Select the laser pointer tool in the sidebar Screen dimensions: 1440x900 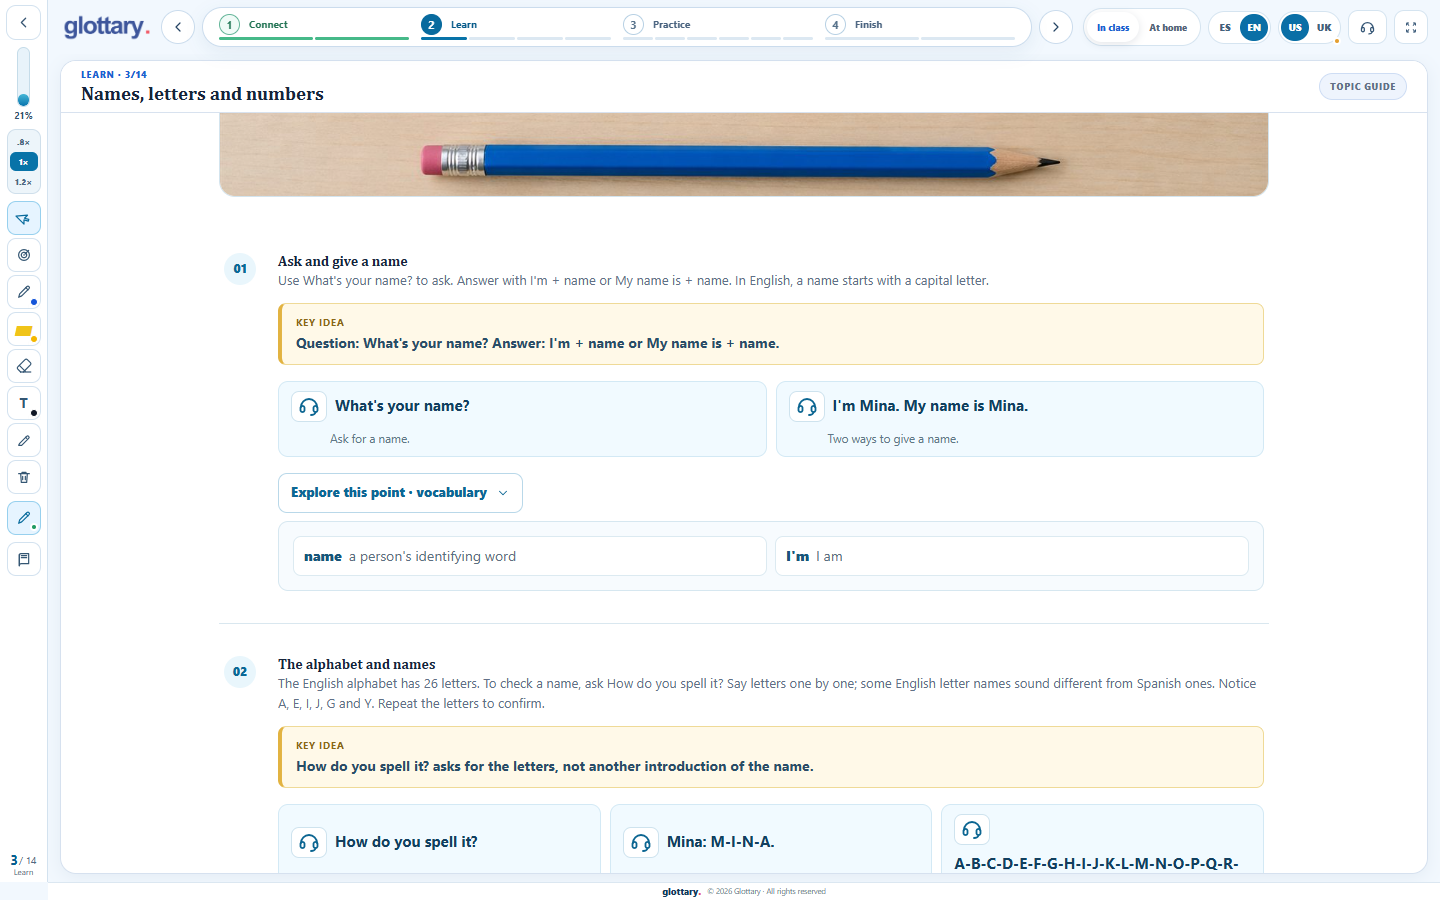tap(24, 218)
